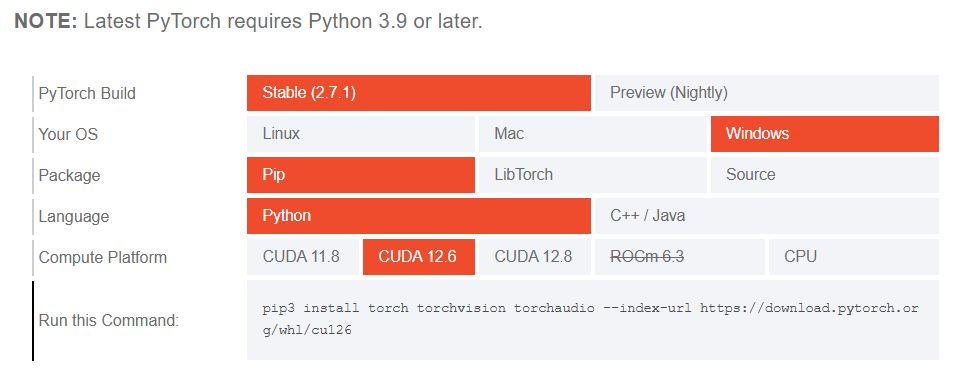954x370 pixels.
Task: Click the Your OS row label
Action: point(68,134)
